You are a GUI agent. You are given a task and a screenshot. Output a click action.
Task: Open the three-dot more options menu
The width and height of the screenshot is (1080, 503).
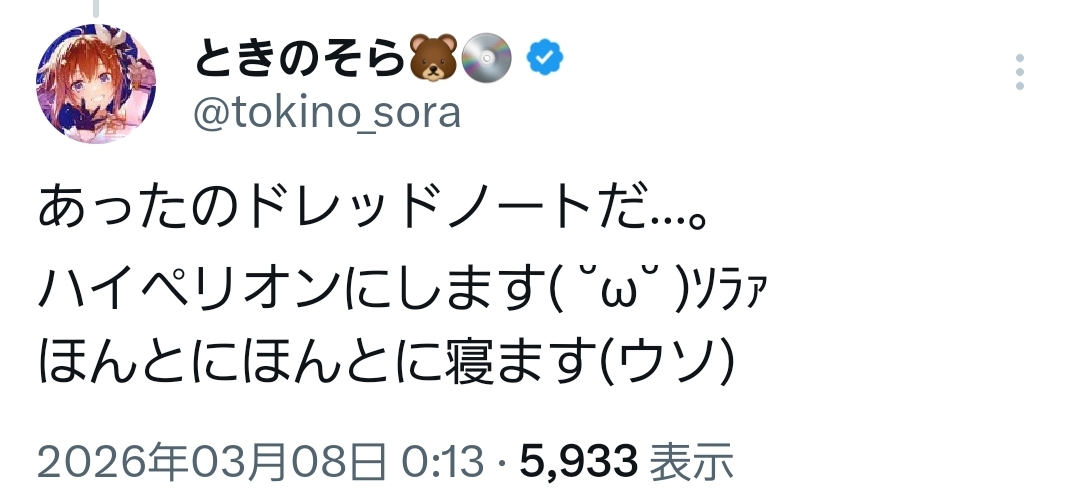coord(1019,73)
